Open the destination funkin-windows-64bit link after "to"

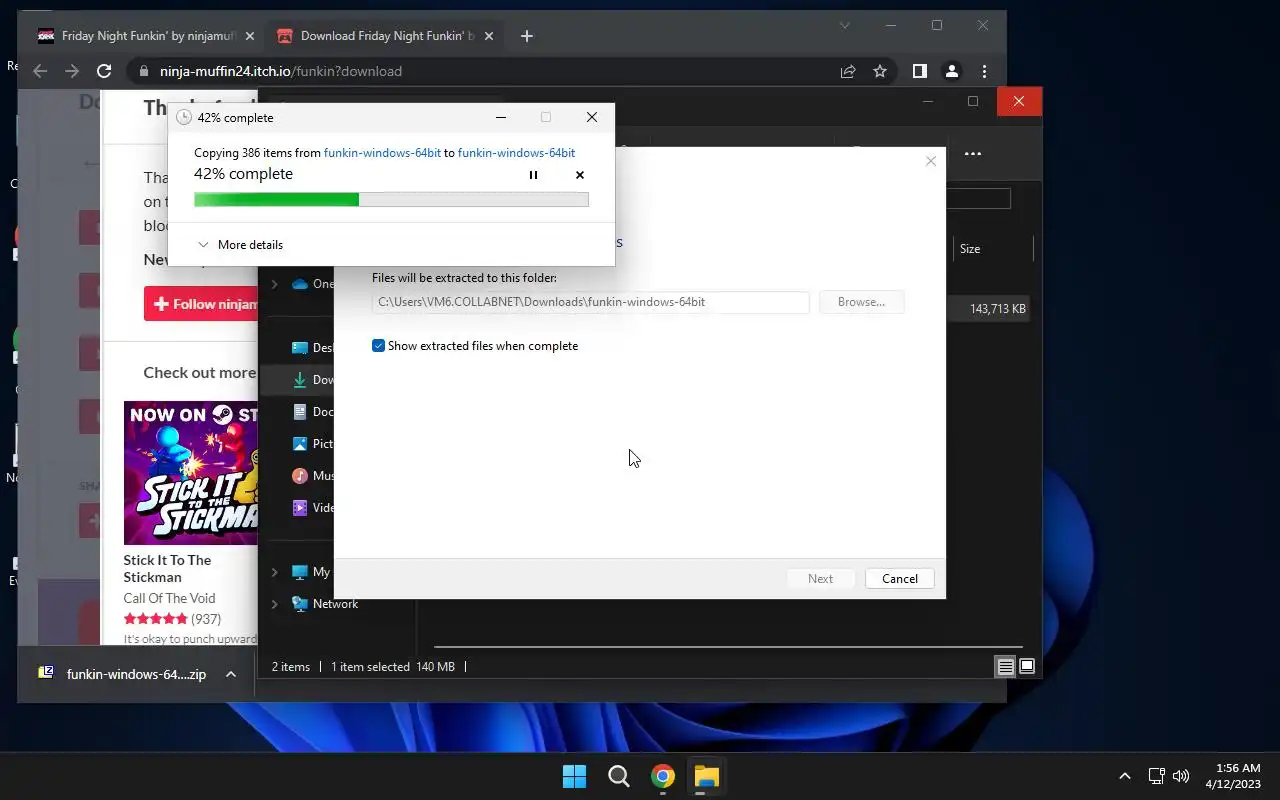click(x=516, y=153)
